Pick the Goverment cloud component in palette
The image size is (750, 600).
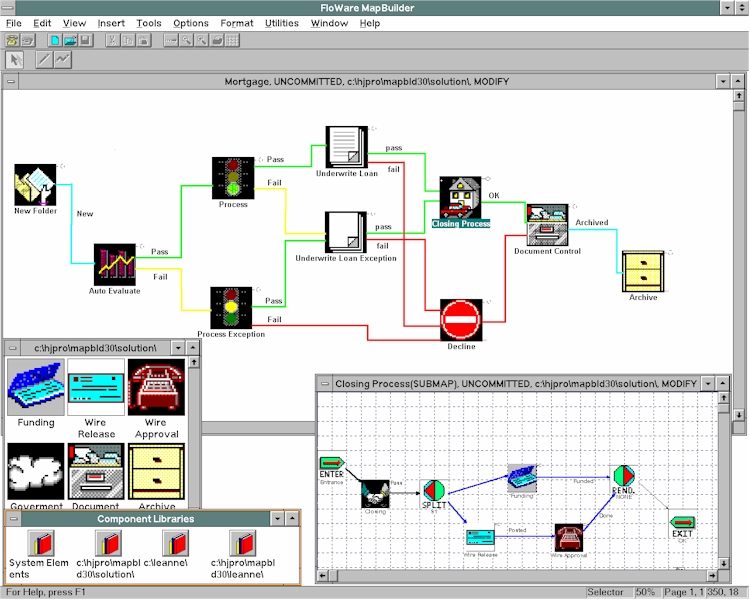(36, 471)
